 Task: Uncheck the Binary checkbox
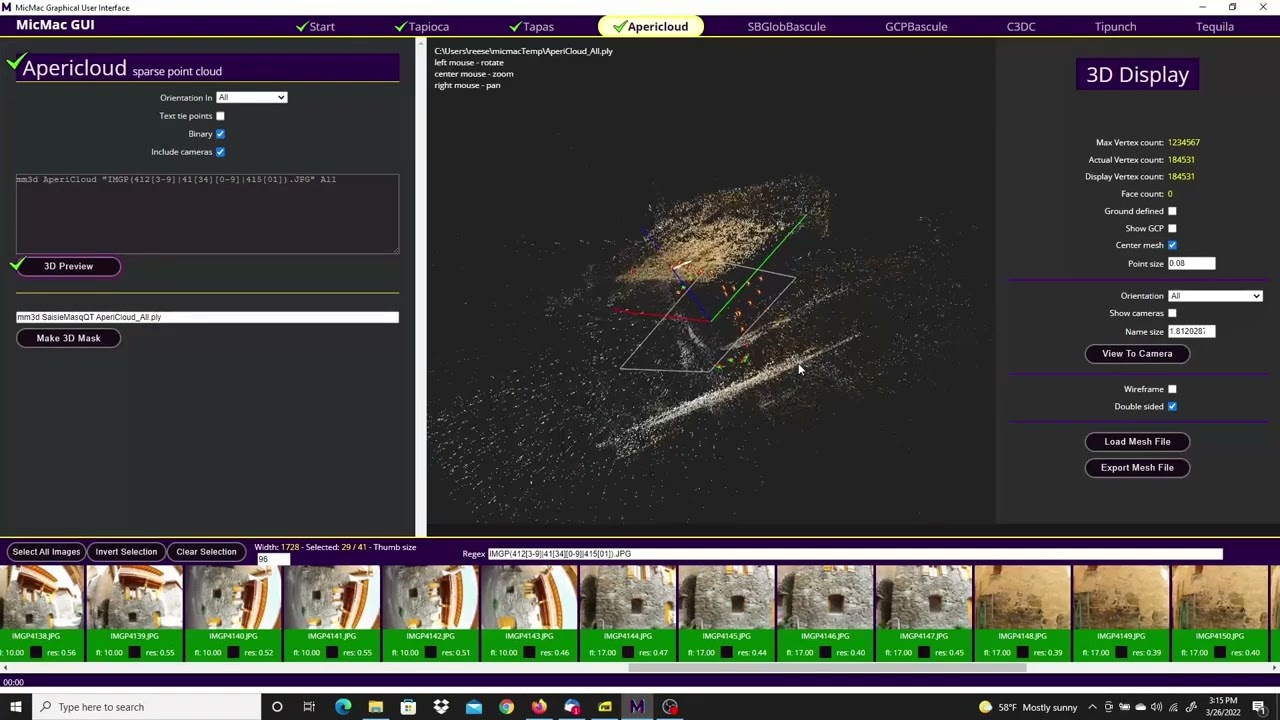click(220, 134)
